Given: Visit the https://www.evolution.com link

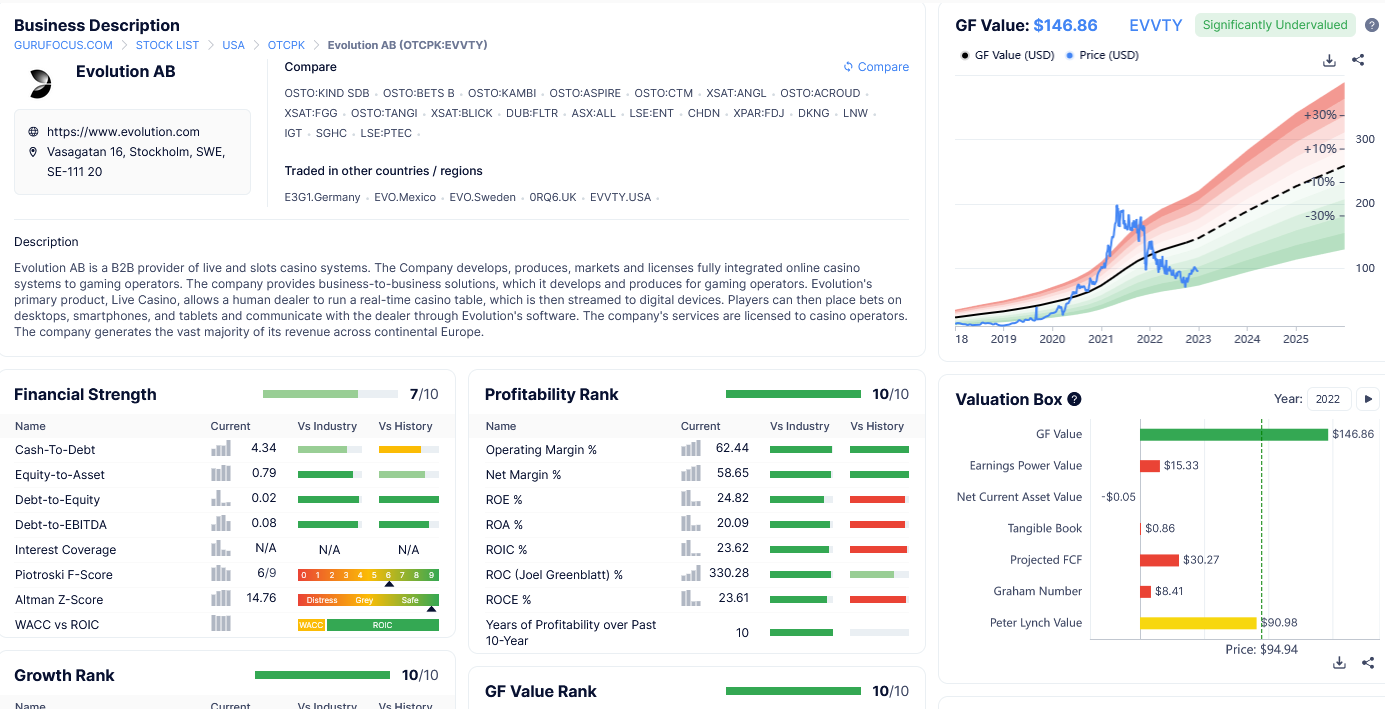Looking at the screenshot, I should click(123, 132).
